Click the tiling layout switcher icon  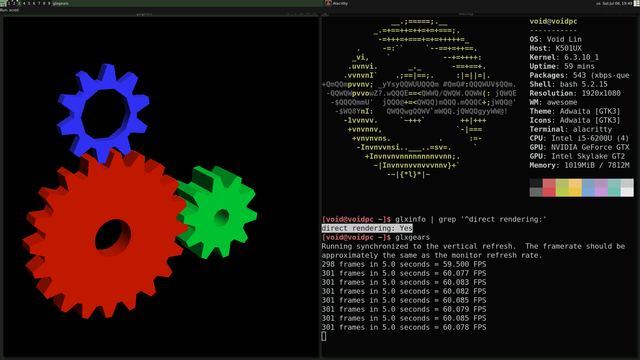tap(637, 3)
